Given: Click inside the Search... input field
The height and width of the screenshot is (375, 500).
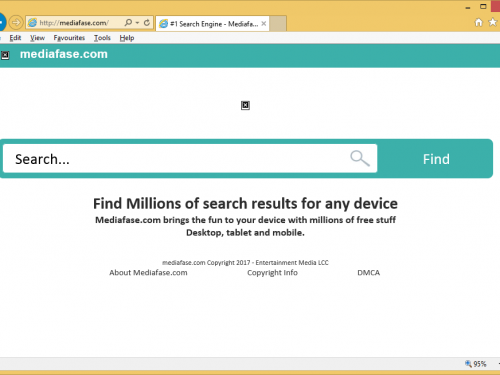Looking at the screenshot, I should point(190,158).
